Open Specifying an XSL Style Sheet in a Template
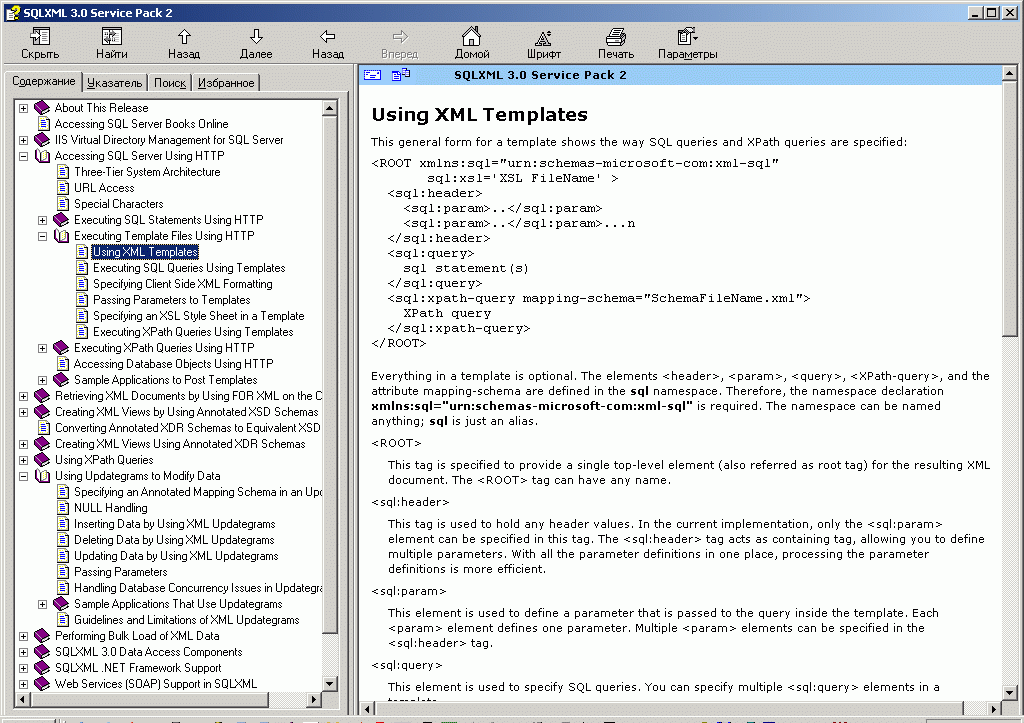The image size is (1024, 723). point(199,316)
